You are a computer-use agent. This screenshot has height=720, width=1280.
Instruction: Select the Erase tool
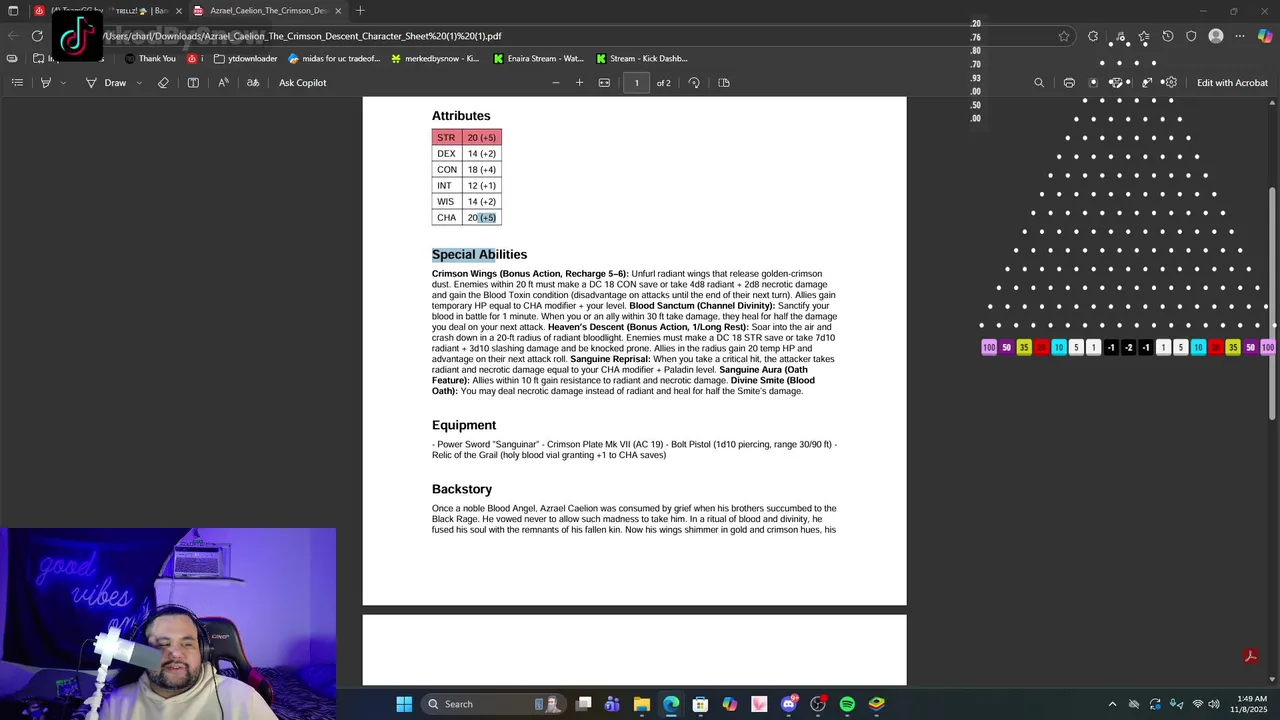pyautogui.click(x=164, y=83)
